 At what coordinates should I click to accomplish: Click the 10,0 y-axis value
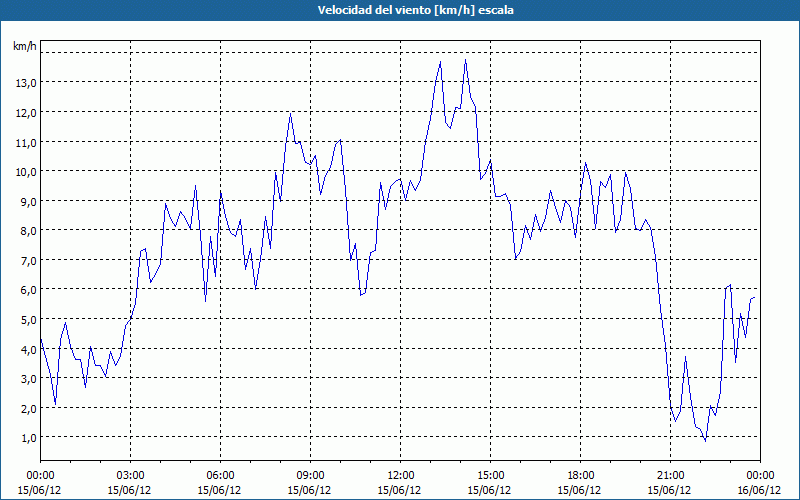click(x=26, y=172)
